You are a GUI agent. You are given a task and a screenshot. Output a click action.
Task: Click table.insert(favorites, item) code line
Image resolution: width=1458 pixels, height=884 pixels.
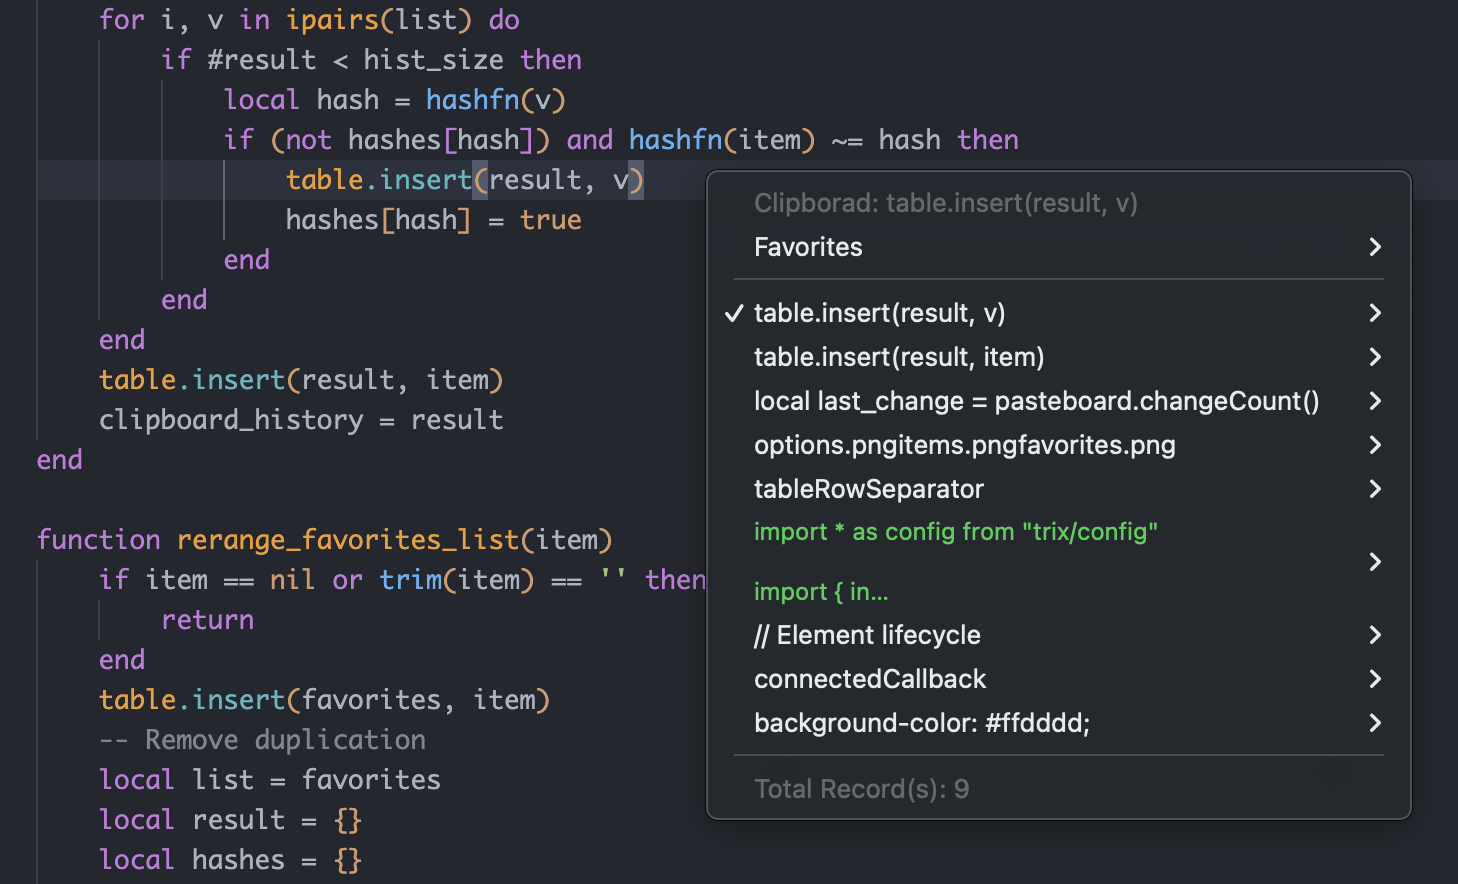pyautogui.click(x=324, y=700)
